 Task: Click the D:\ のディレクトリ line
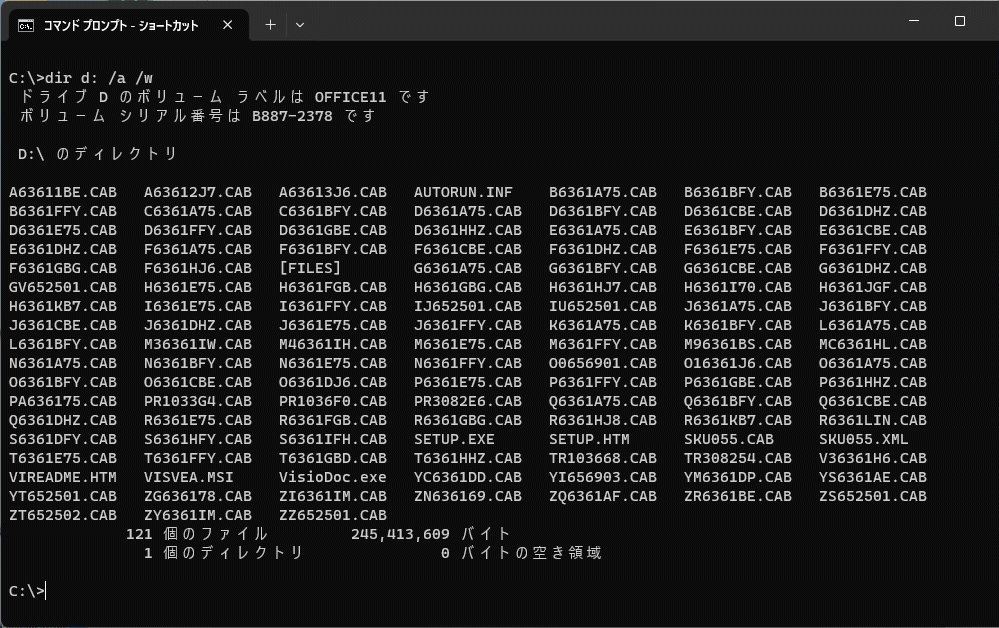pos(97,154)
